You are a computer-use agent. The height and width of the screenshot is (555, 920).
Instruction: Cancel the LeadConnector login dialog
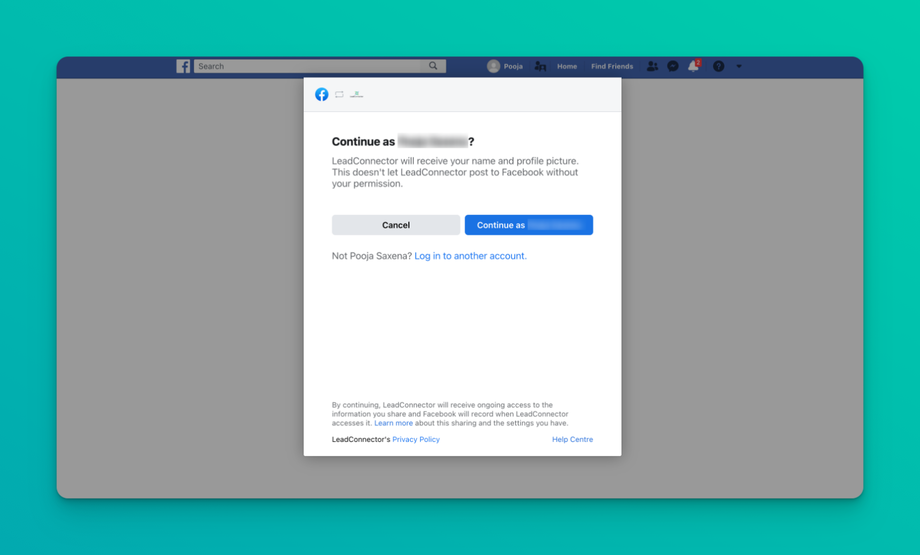pos(396,225)
